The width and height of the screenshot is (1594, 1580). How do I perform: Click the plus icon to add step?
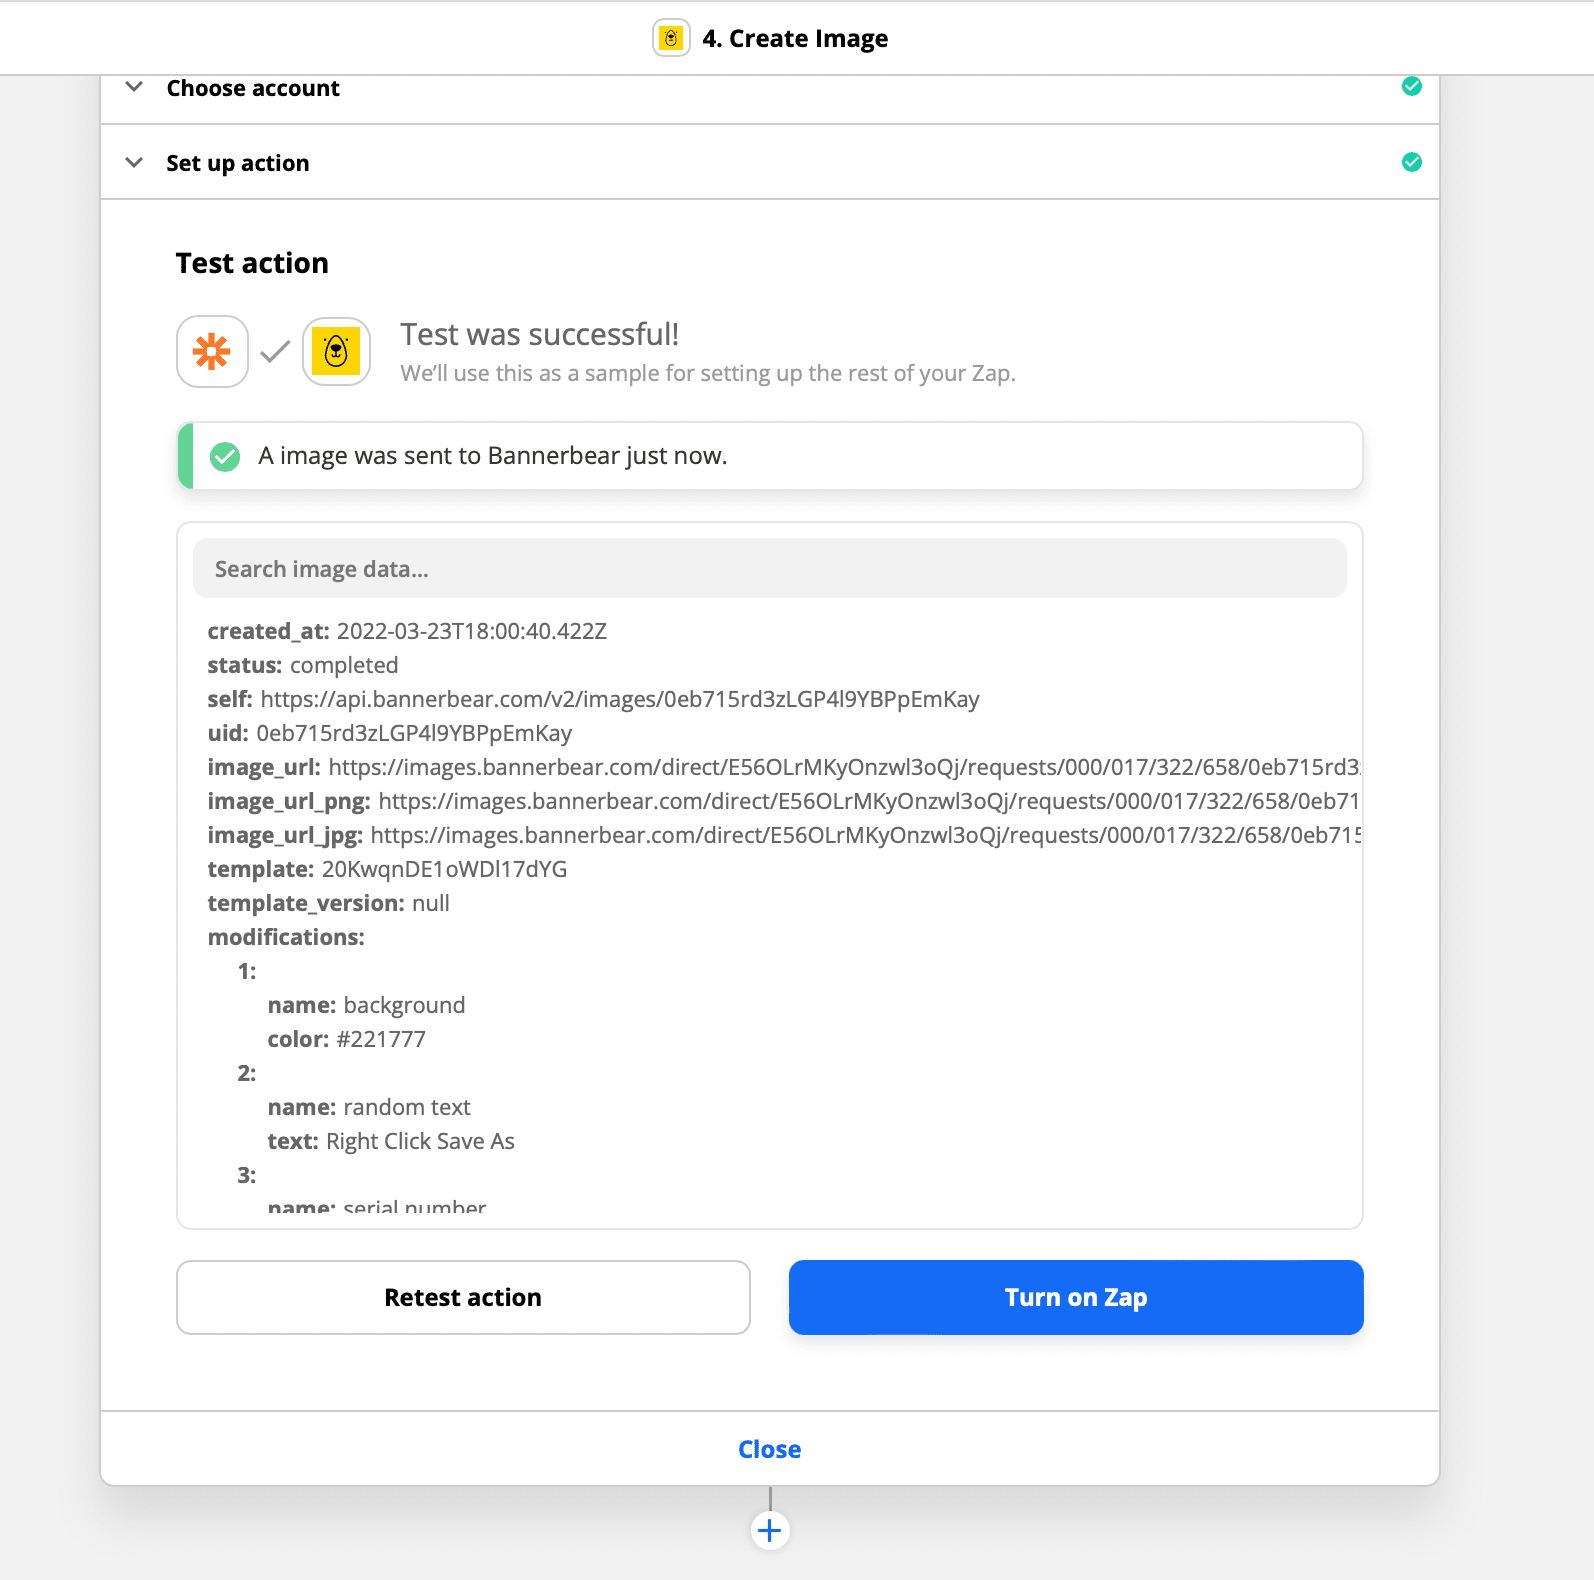[770, 1530]
